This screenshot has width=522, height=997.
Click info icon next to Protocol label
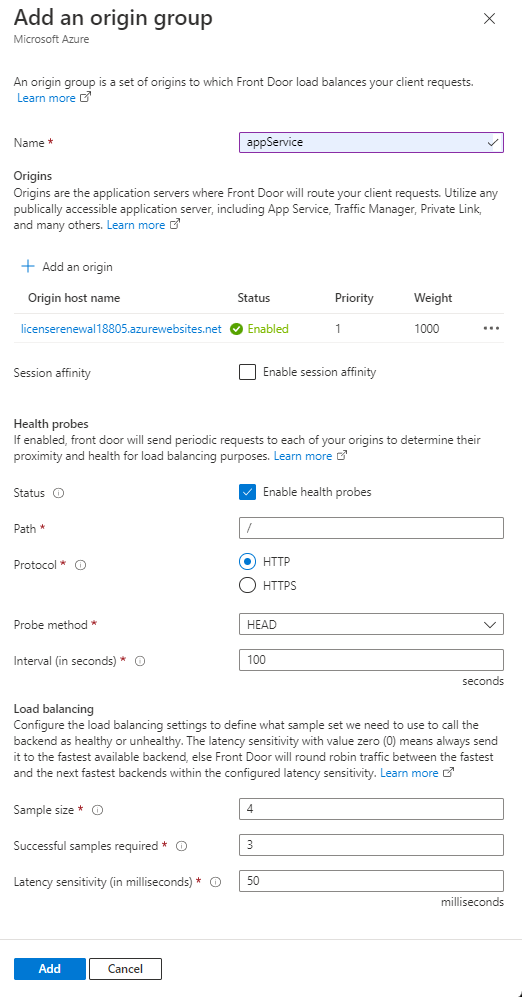click(80, 565)
